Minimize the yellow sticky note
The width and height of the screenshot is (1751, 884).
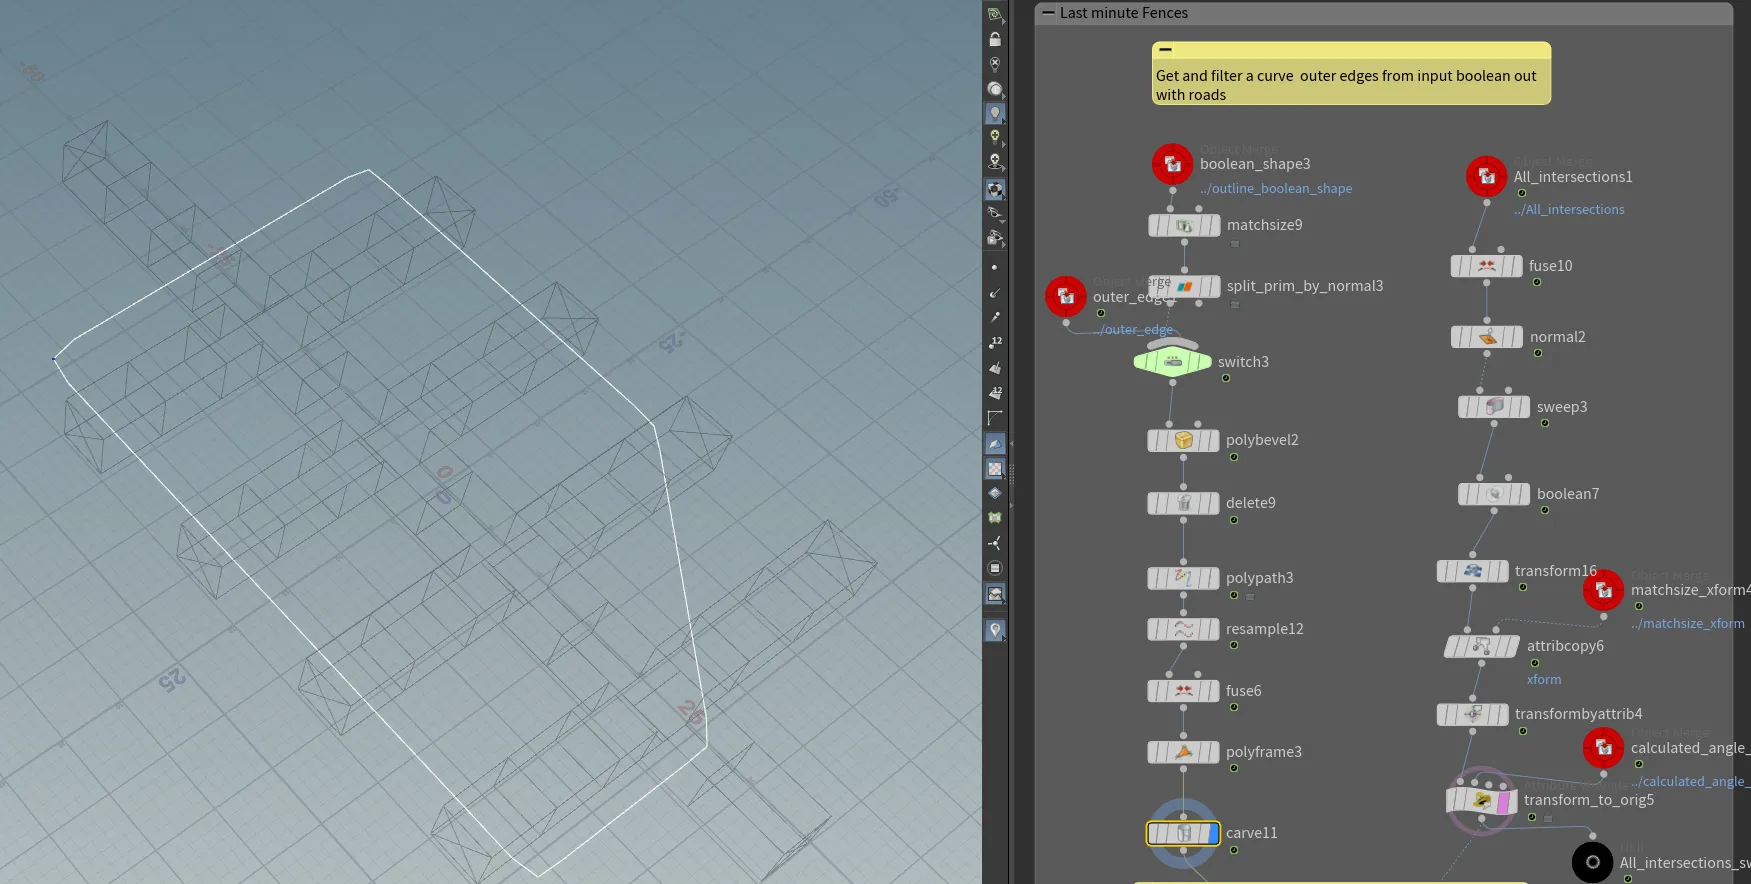pyautogui.click(x=1166, y=50)
